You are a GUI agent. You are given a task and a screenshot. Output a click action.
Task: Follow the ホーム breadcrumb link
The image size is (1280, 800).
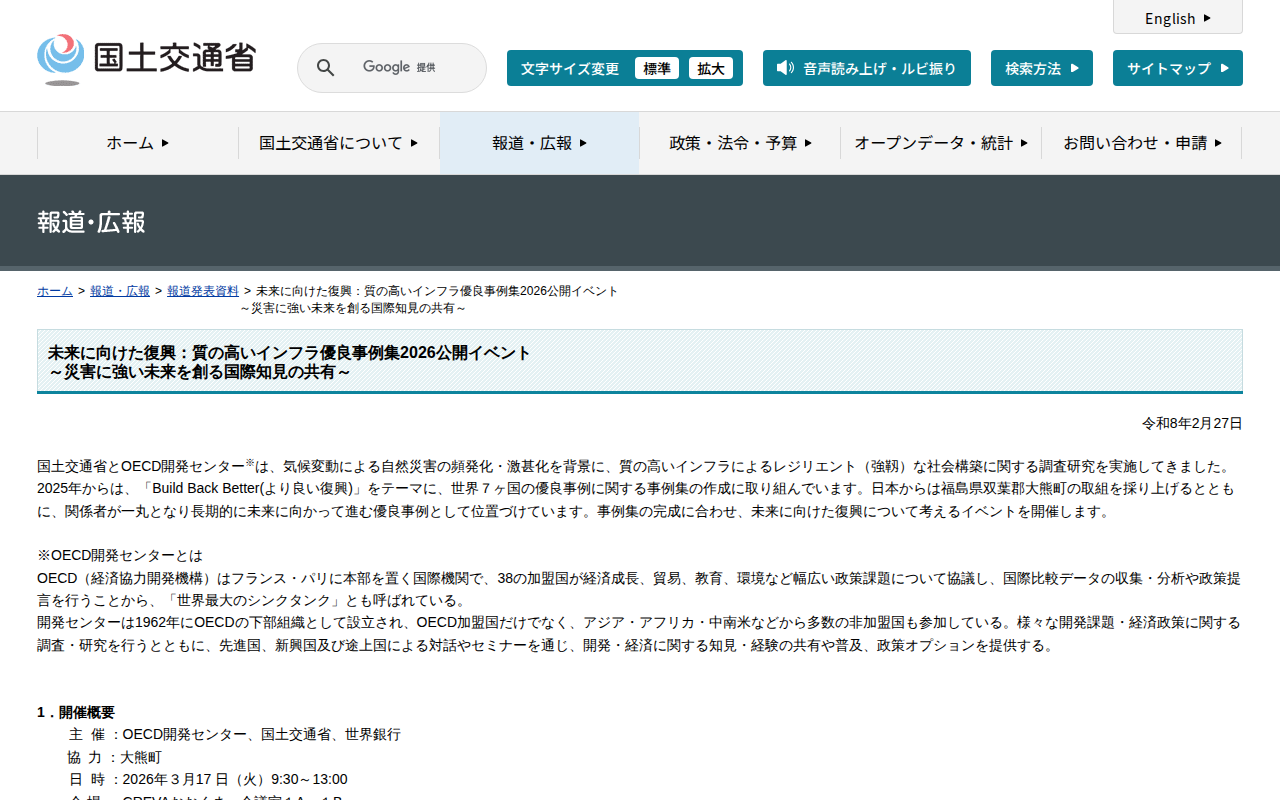pos(55,291)
